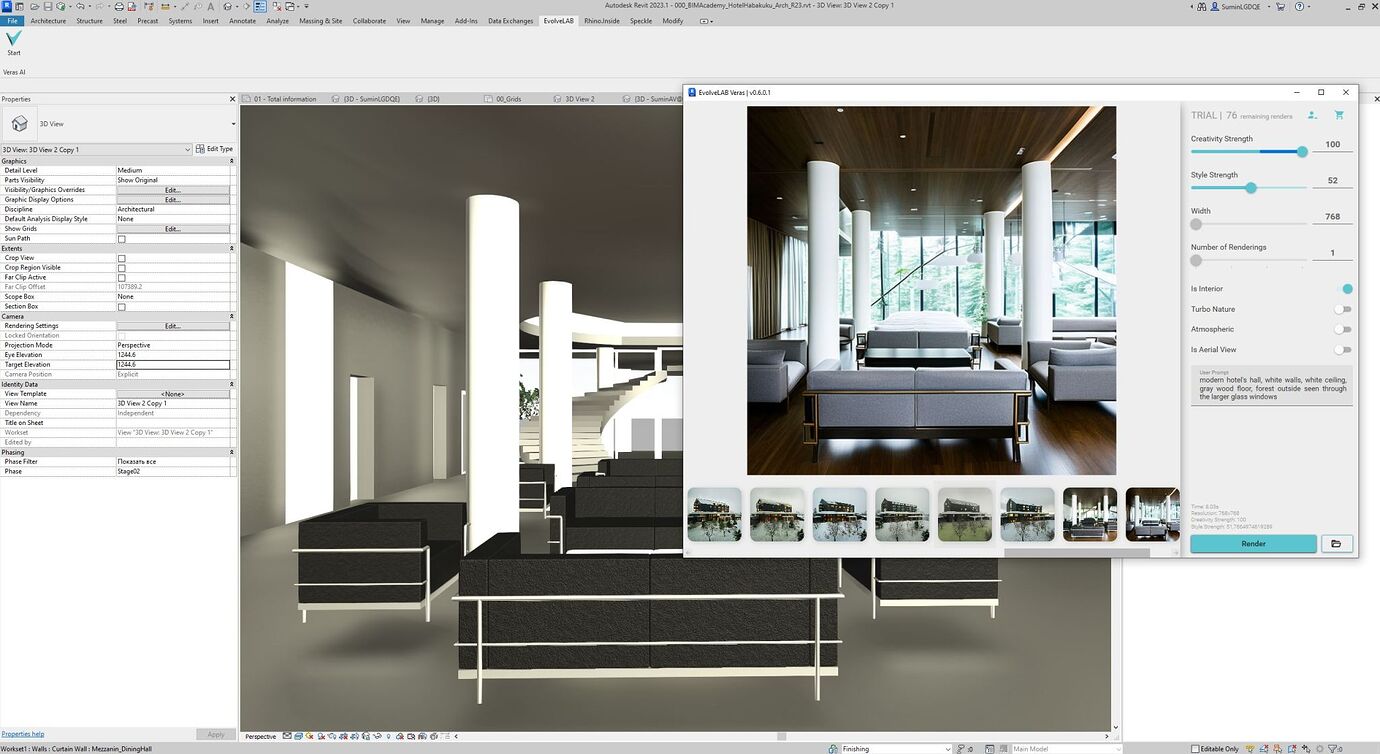Click the account icon next to remaining renders
Viewport: 1380px width, 754px height.
(1313, 115)
